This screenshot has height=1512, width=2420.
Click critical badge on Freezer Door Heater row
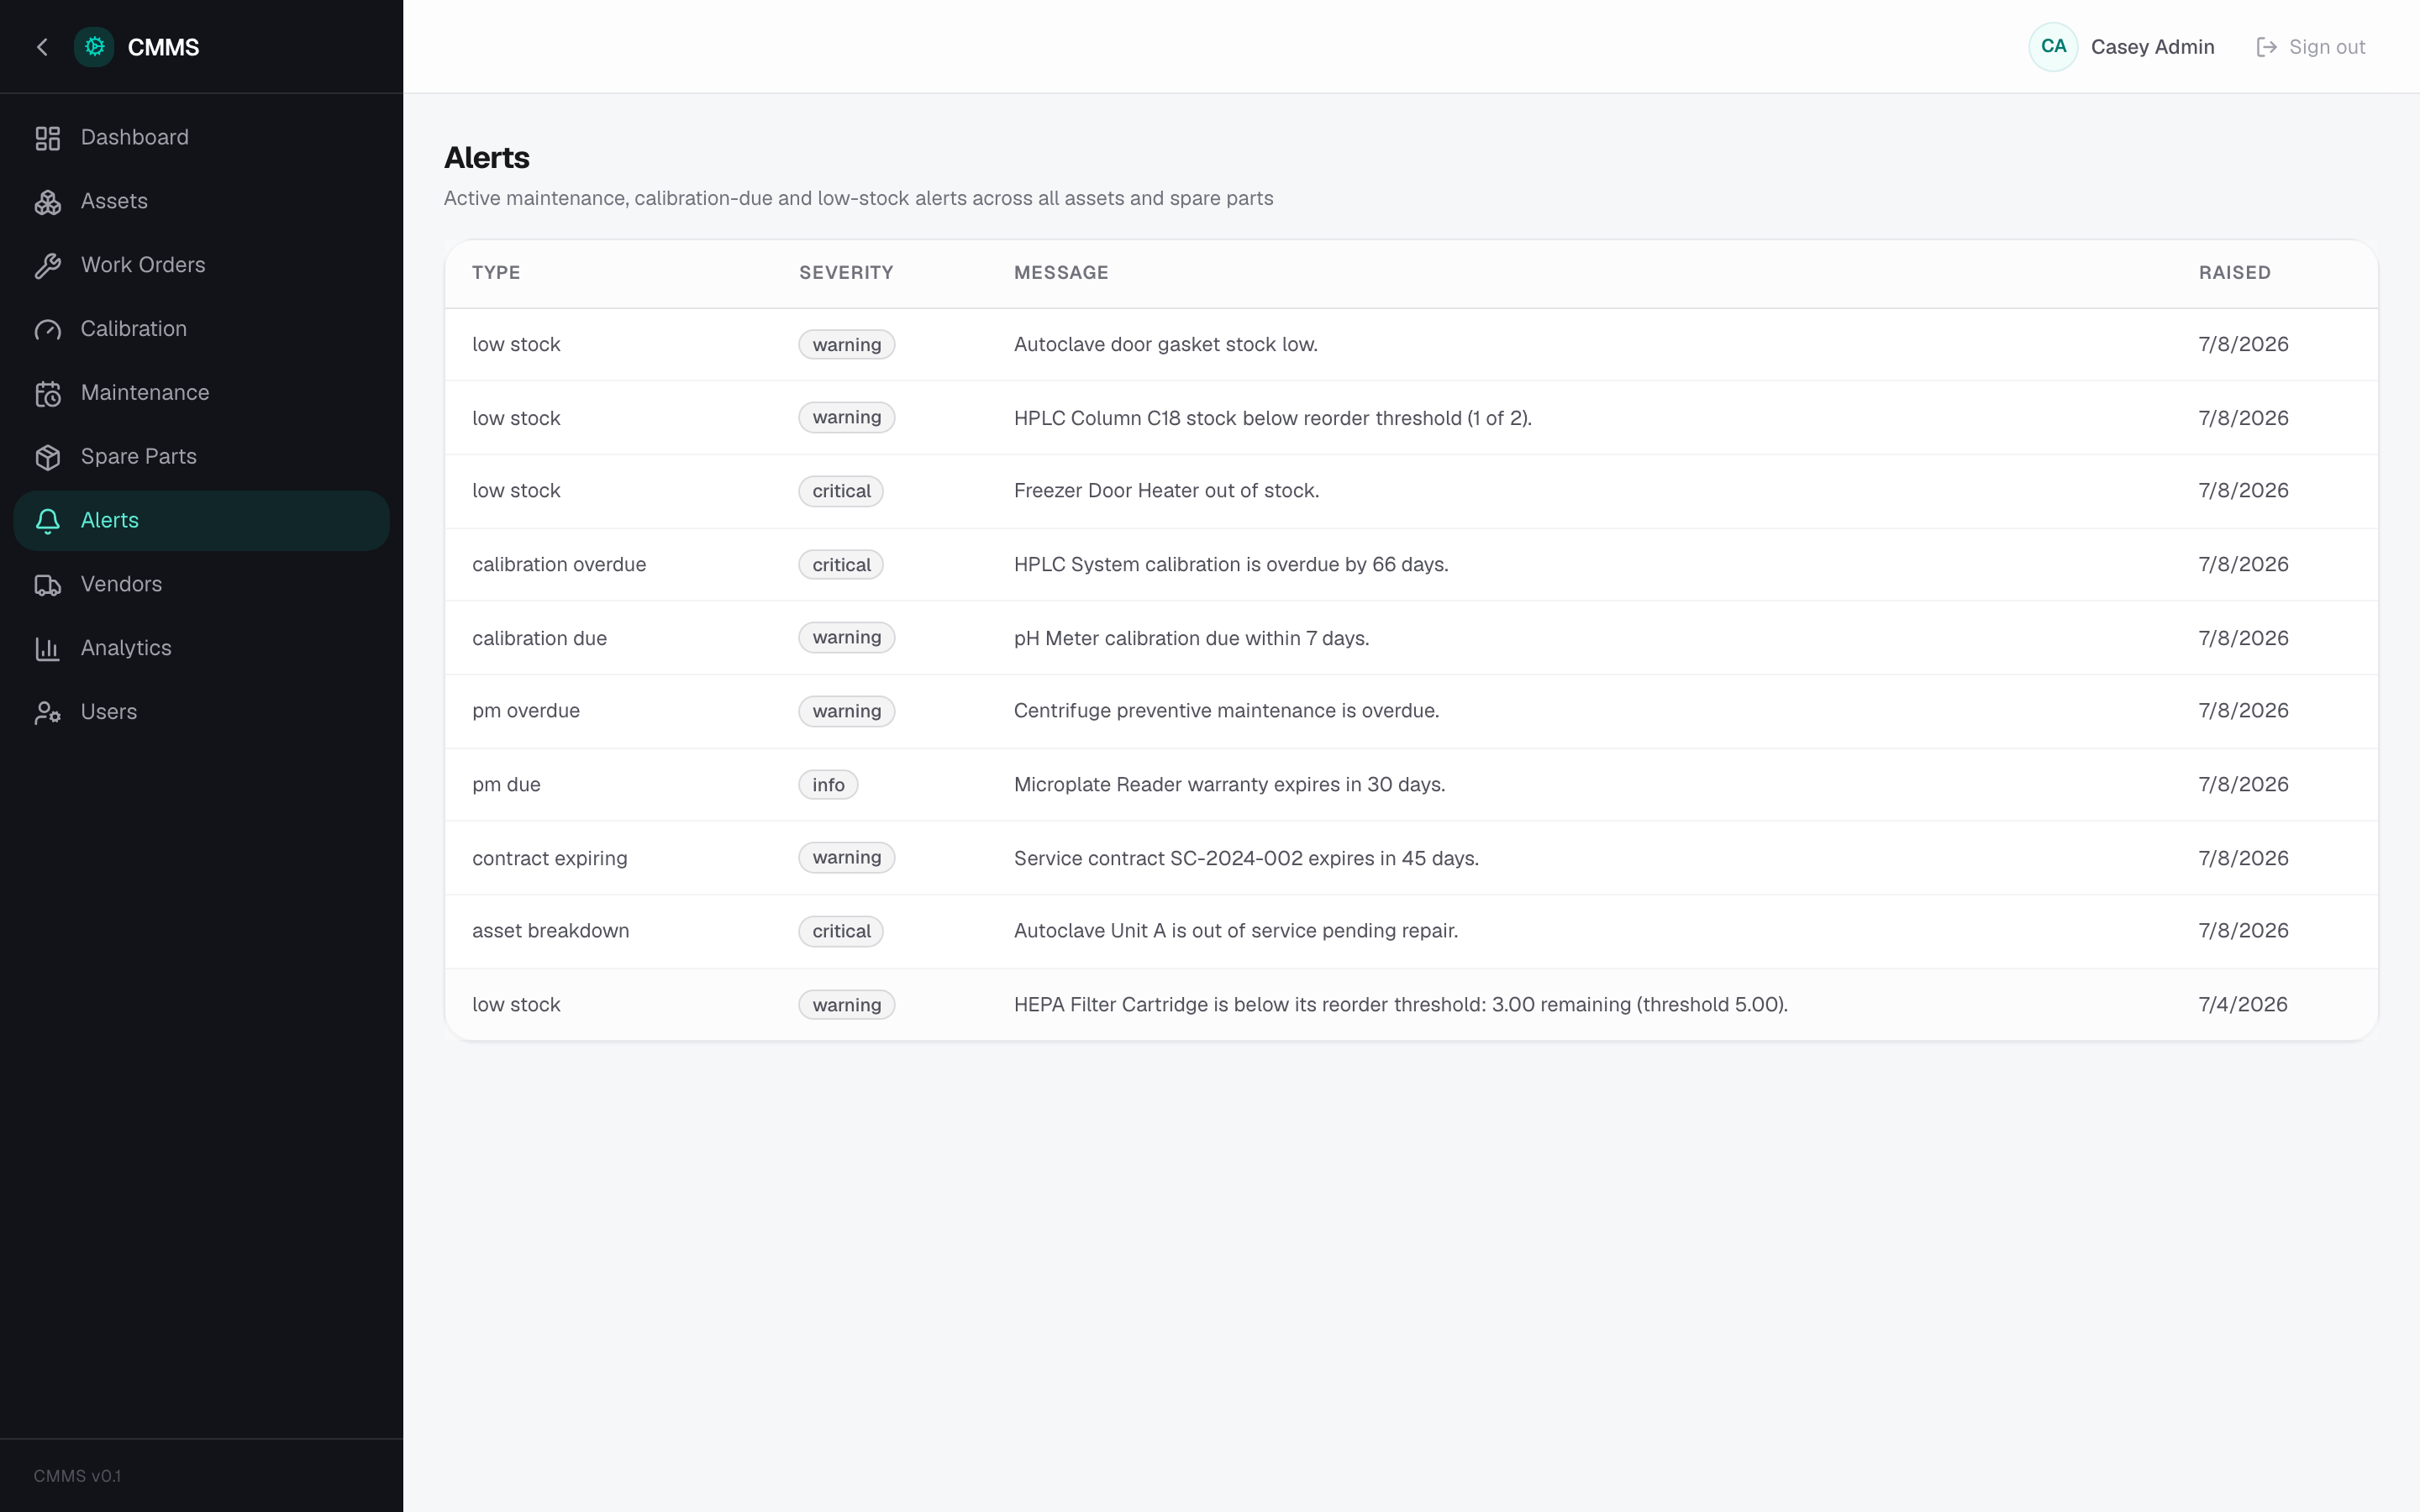click(841, 491)
